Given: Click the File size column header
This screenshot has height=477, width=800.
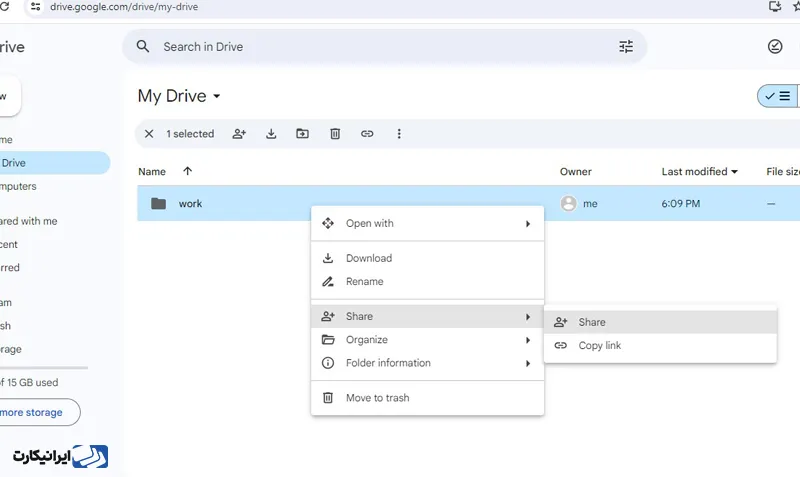Looking at the screenshot, I should point(783,171).
